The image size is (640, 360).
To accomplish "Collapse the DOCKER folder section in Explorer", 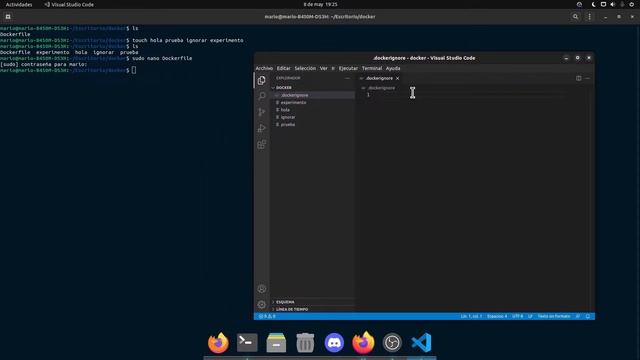I will pos(313,88).
